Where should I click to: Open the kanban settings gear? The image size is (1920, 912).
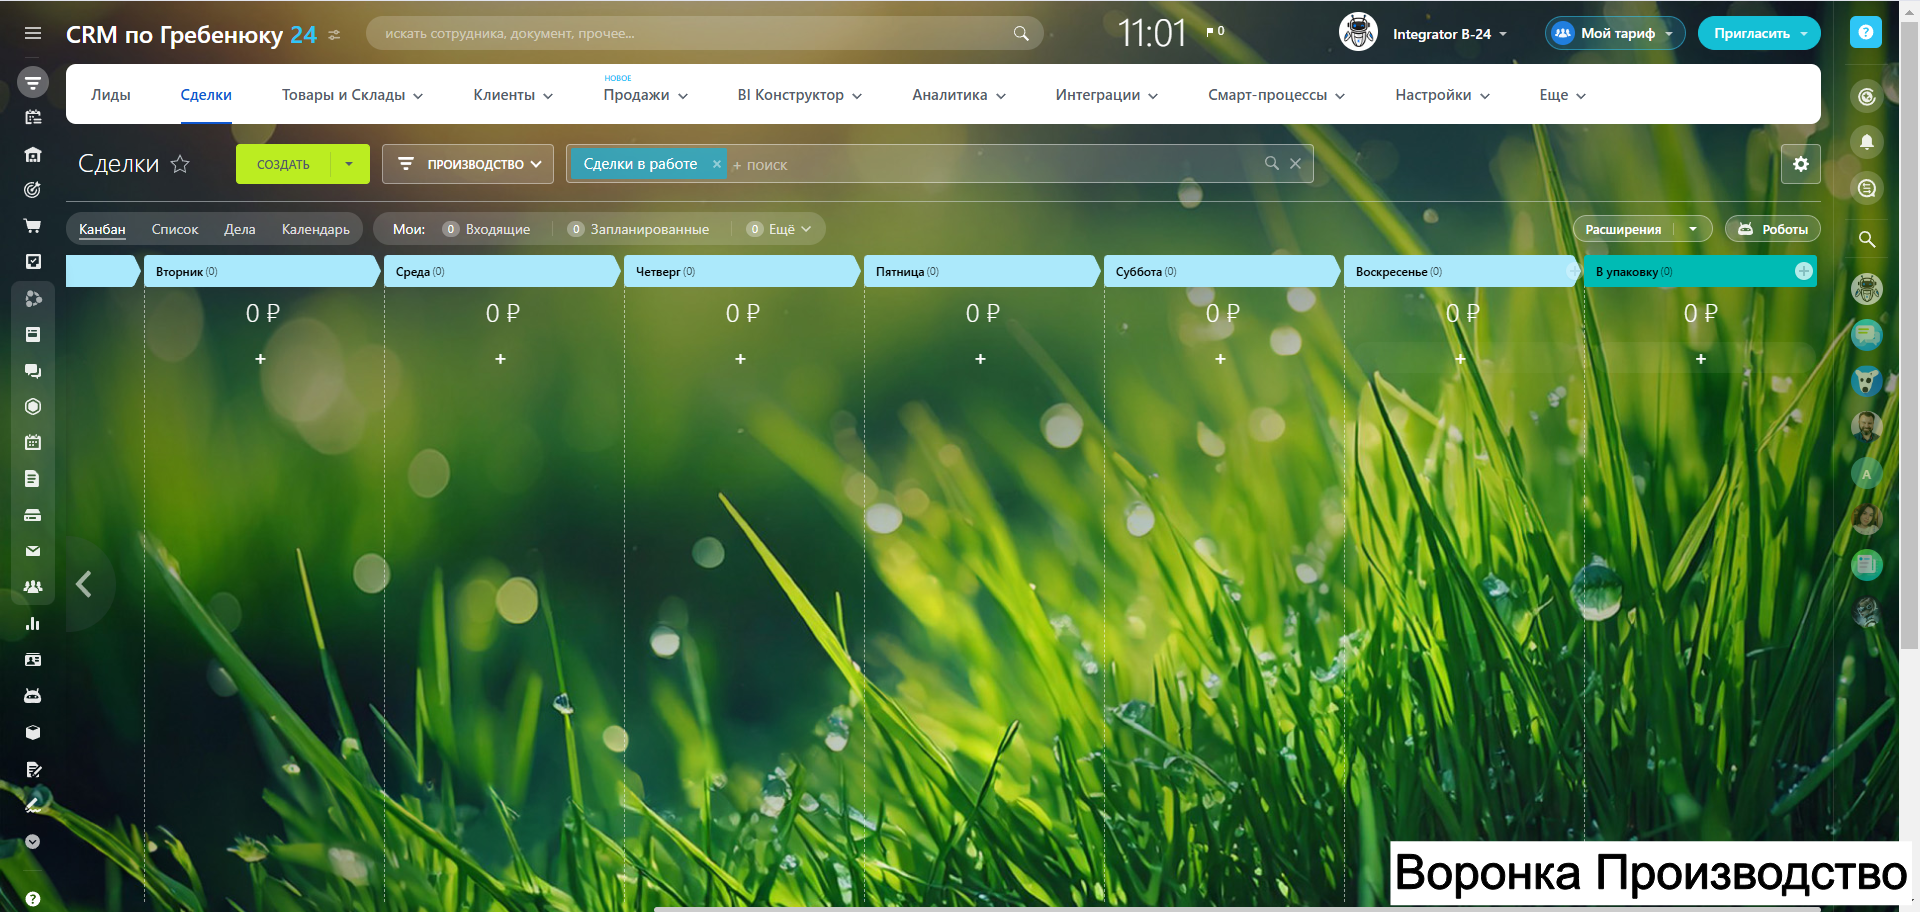(x=1800, y=164)
